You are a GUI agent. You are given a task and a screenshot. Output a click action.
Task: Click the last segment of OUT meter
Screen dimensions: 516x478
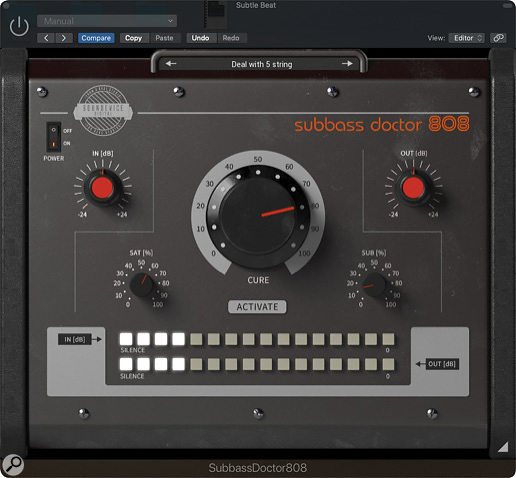coord(388,364)
